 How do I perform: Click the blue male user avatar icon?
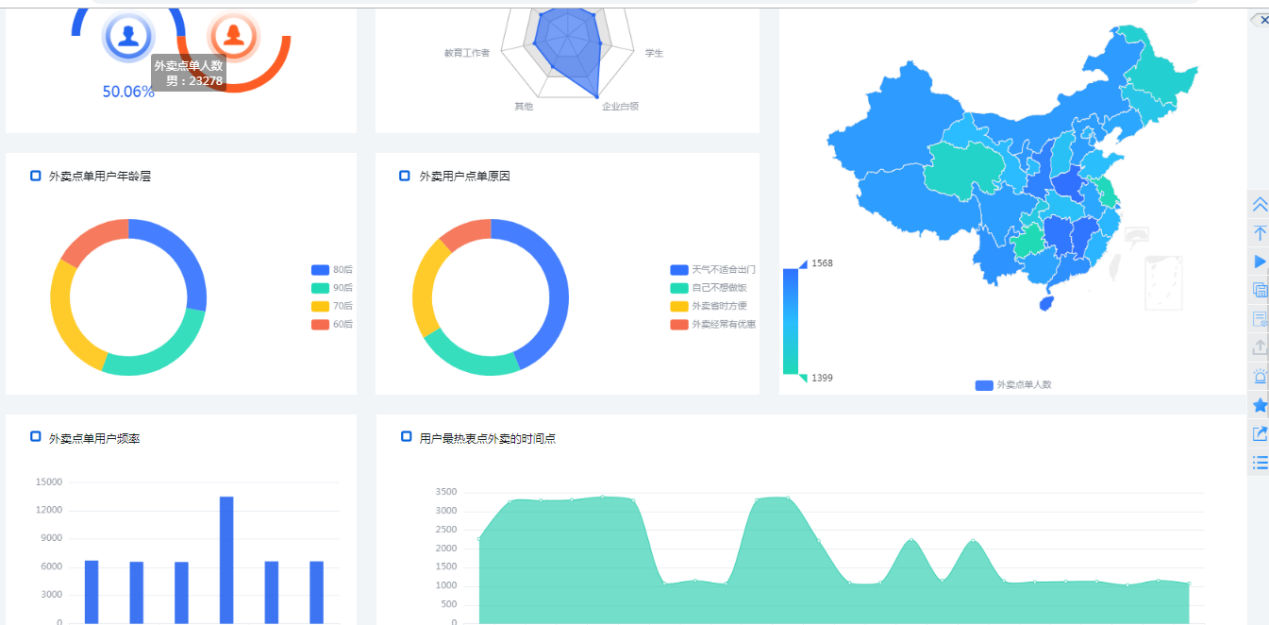click(x=128, y=37)
